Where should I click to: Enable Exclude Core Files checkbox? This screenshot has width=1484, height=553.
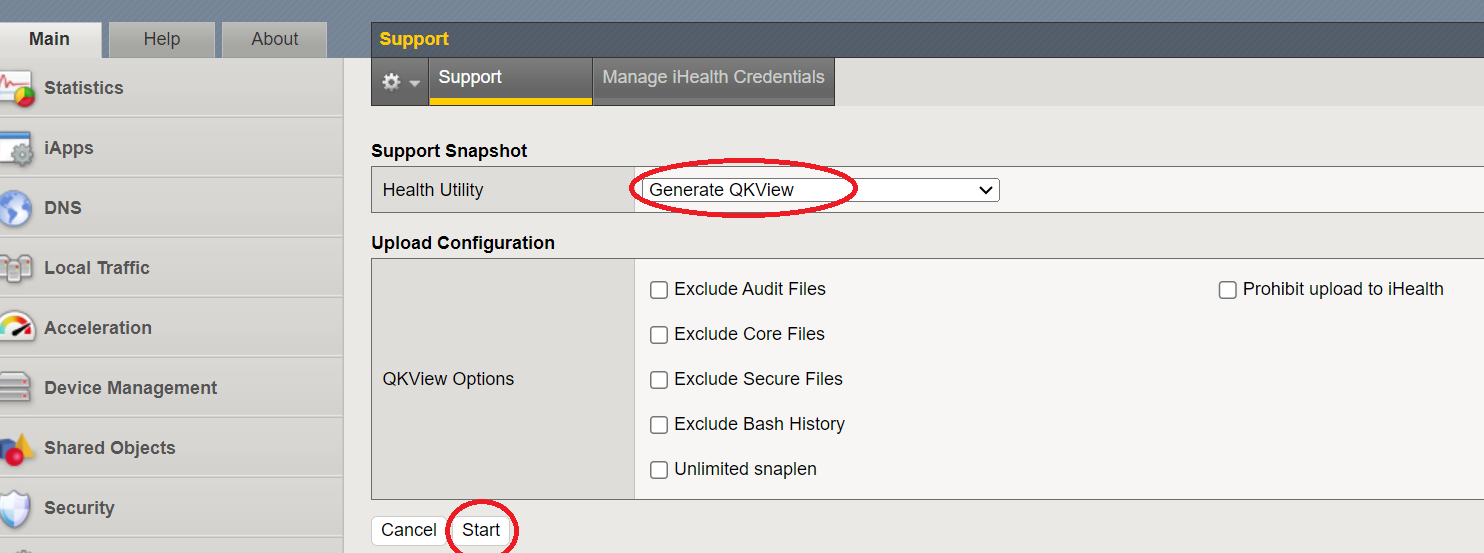[659, 335]
